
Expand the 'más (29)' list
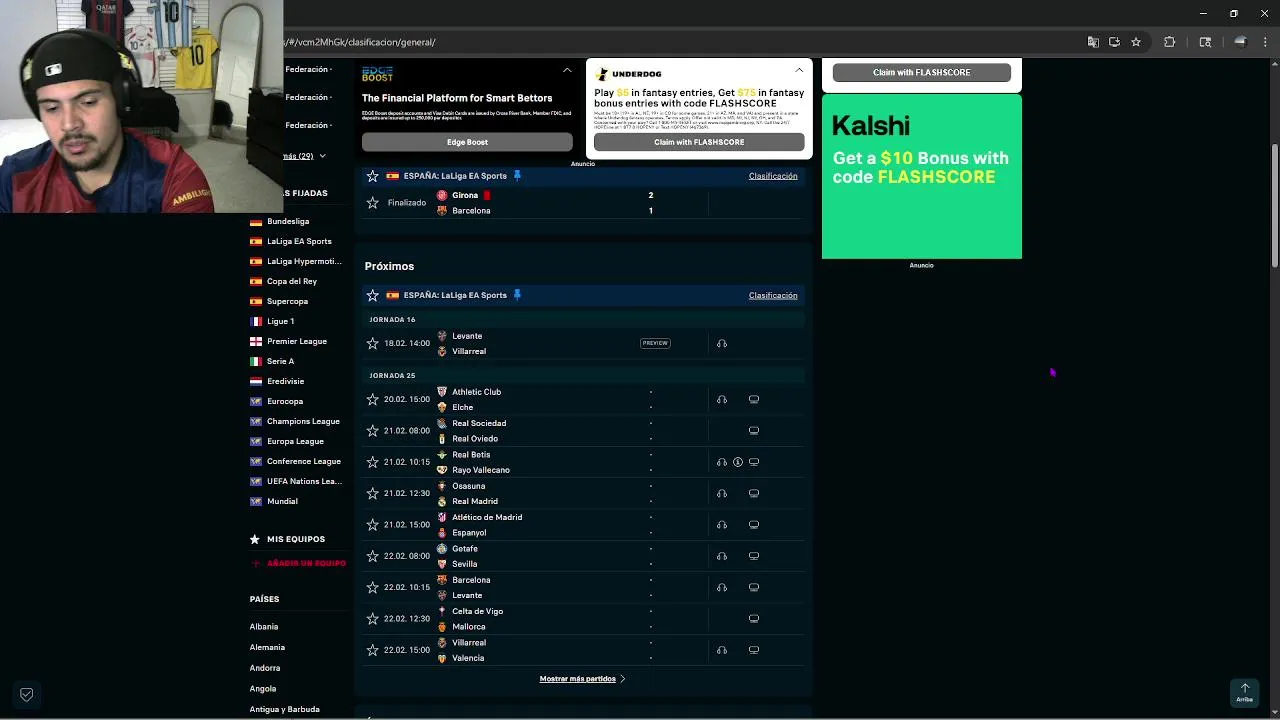click(304, 156)
